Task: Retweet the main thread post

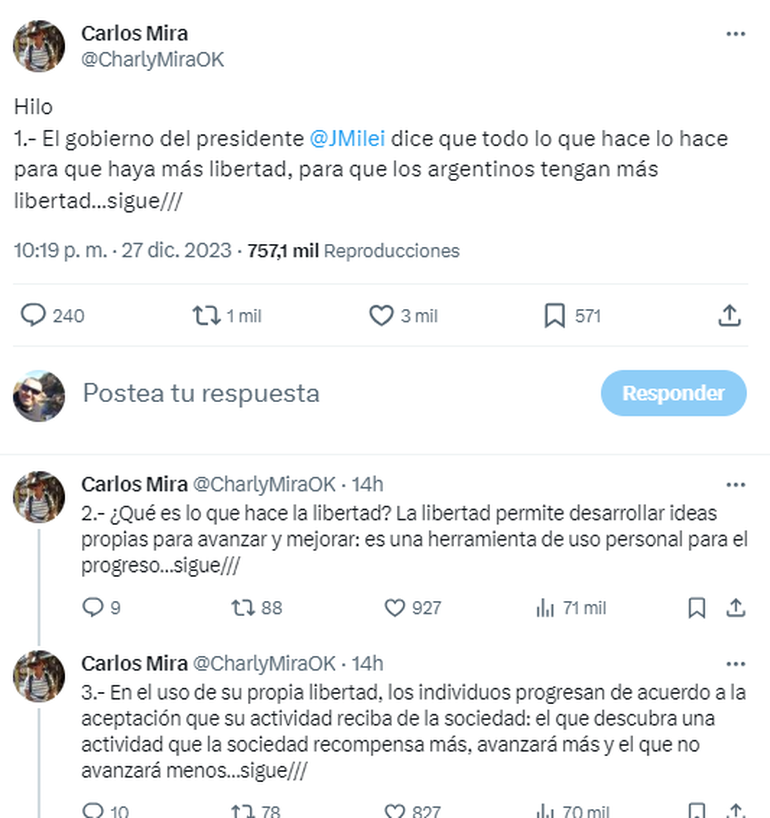Action: [206, 316]
